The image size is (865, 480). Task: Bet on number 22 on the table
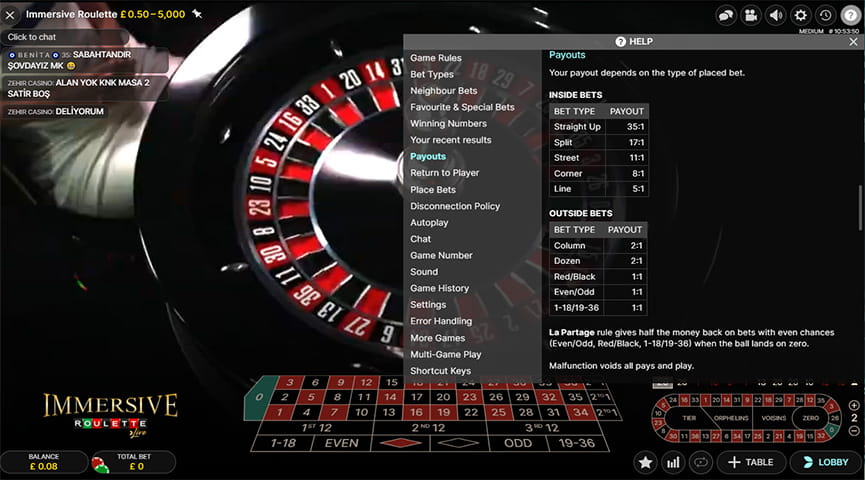[x=471, y=413]
